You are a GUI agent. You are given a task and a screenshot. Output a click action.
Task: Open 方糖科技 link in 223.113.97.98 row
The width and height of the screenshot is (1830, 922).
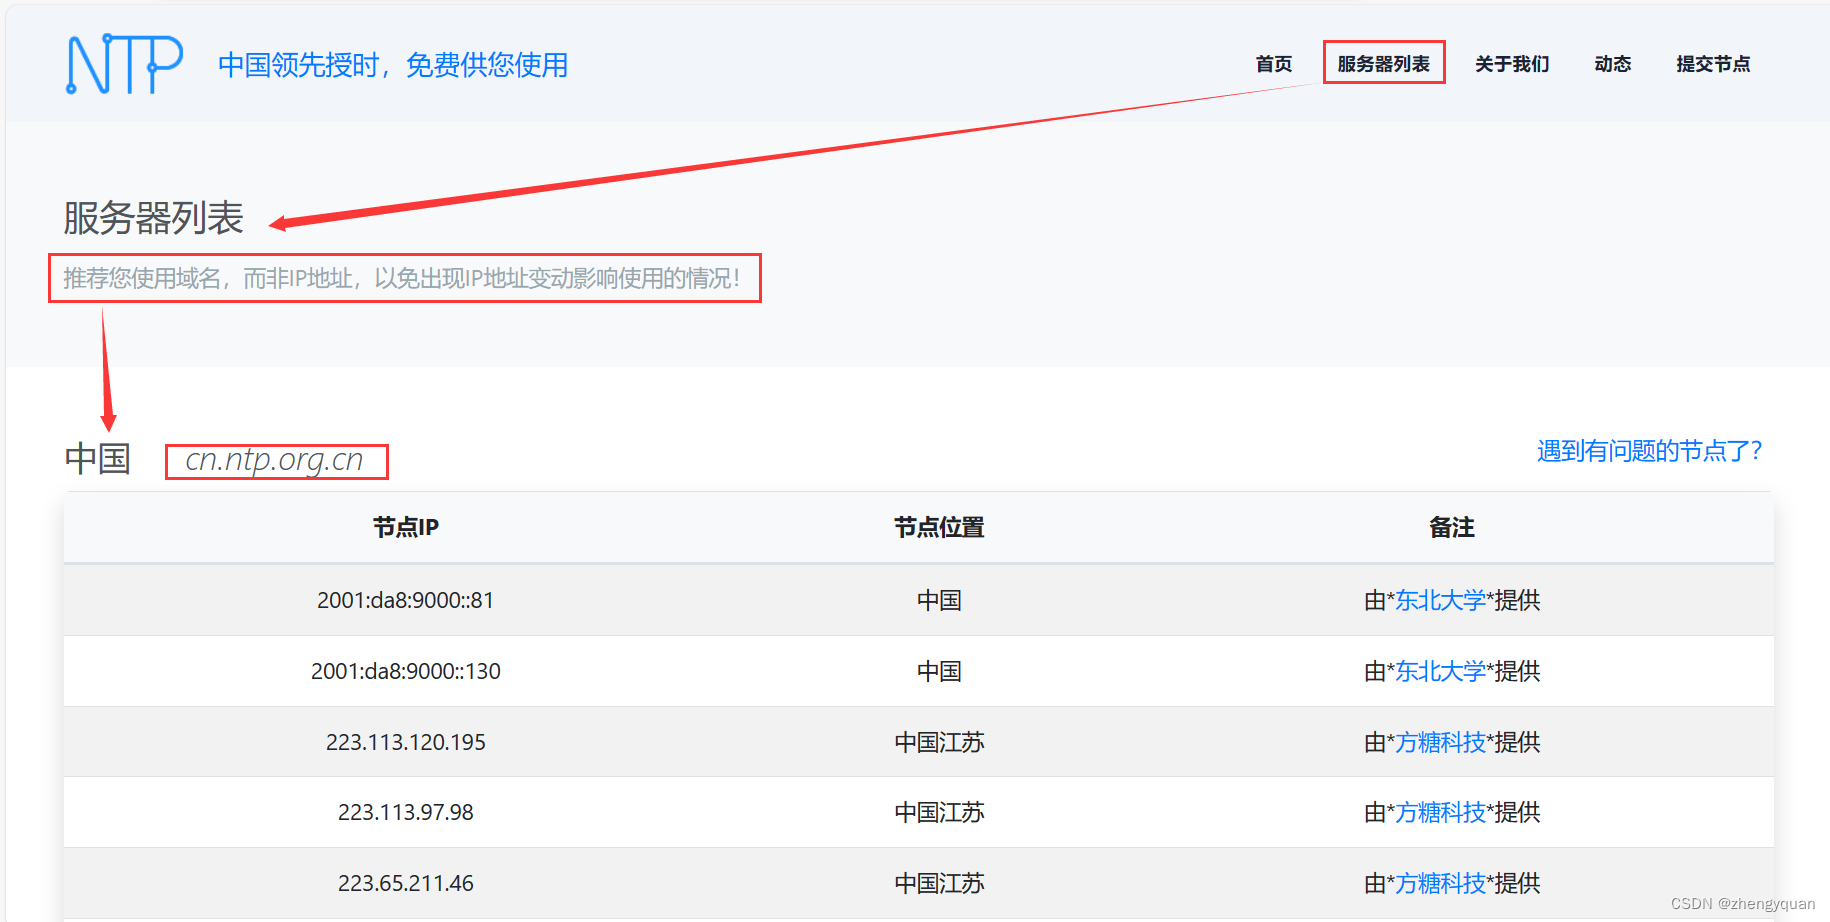tap(1440, 812)
